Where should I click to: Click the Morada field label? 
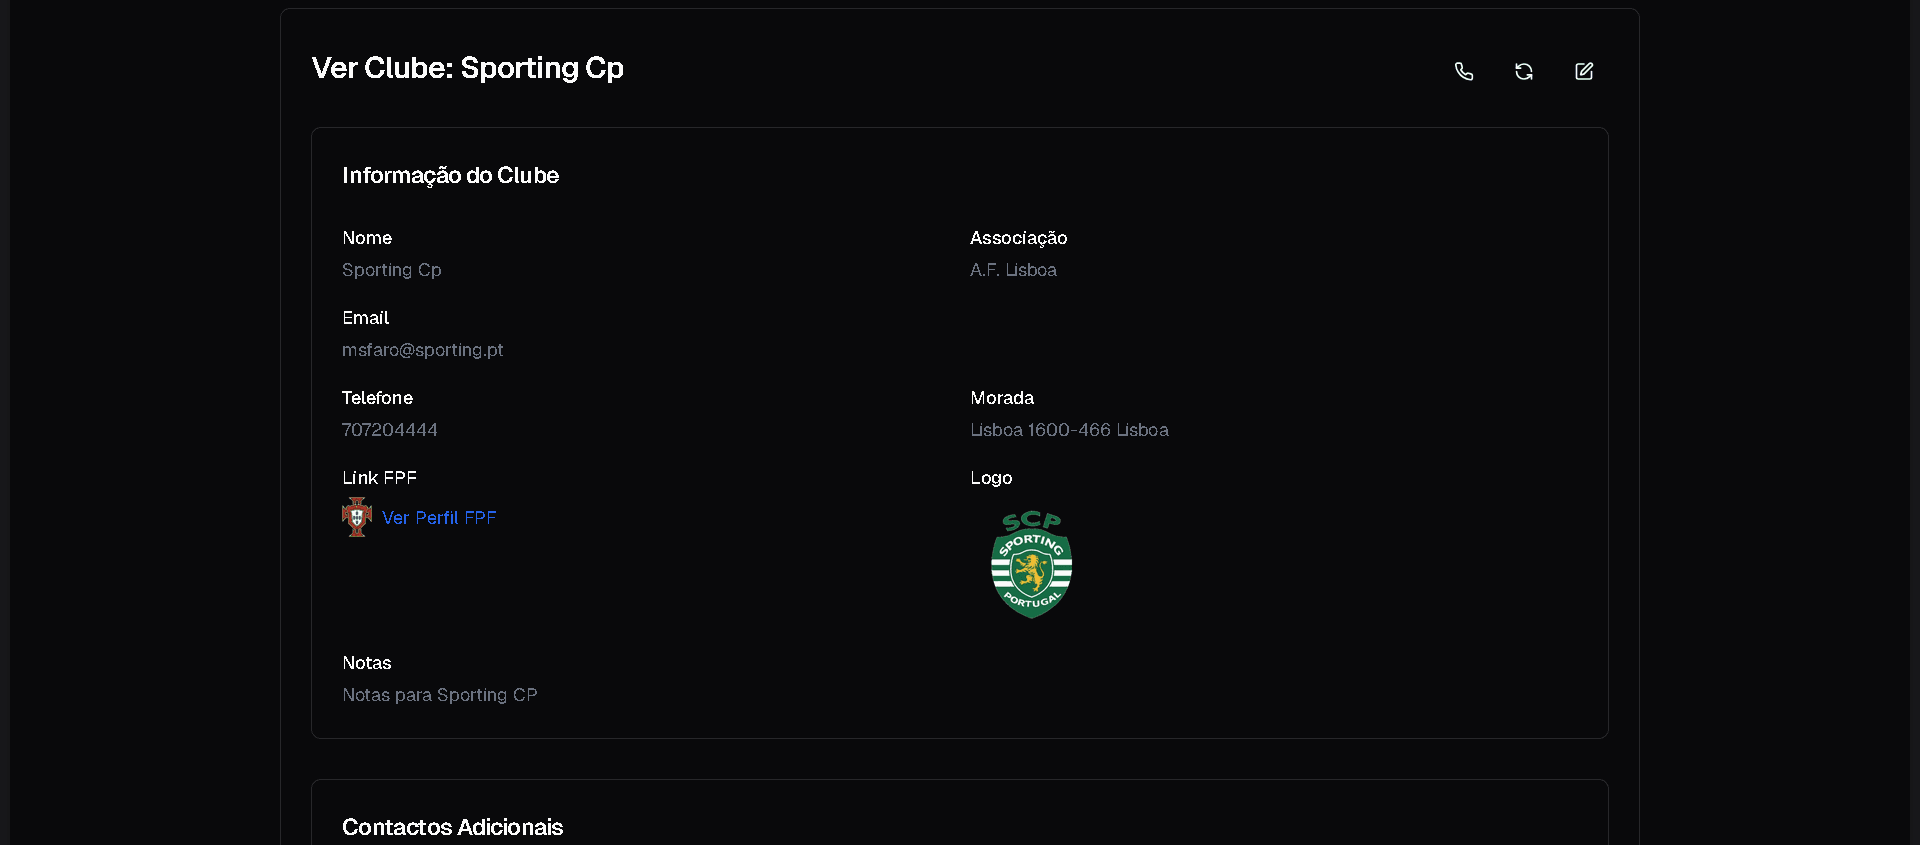[1002, 398]
